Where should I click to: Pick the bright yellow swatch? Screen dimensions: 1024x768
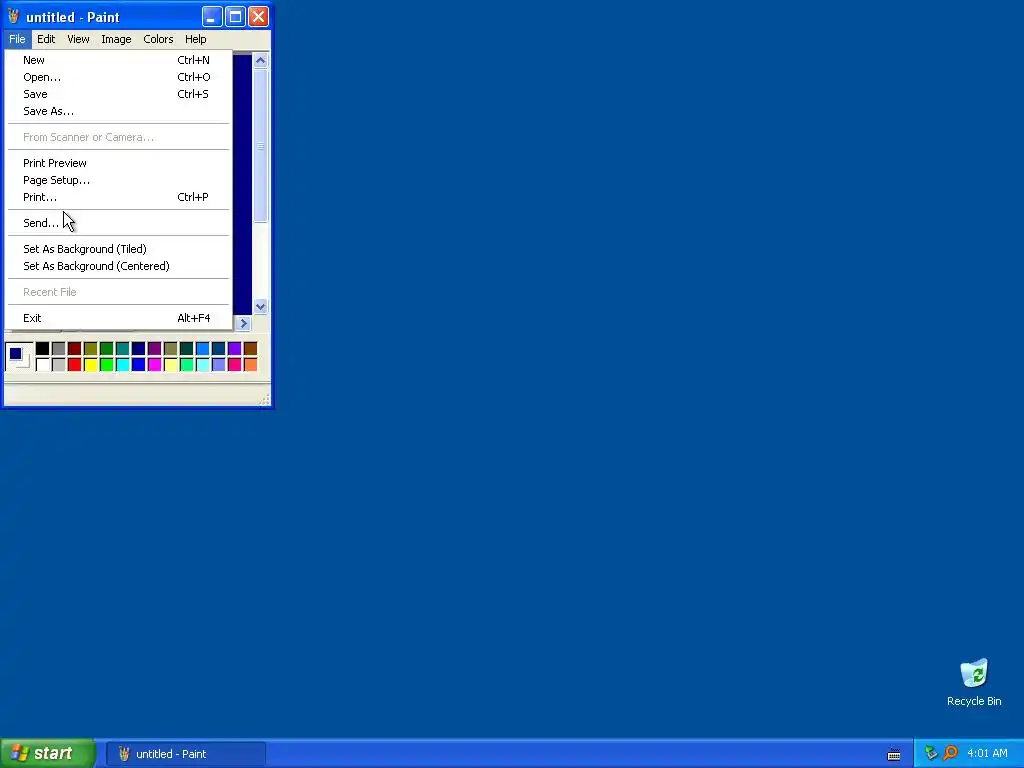point(91,364)
